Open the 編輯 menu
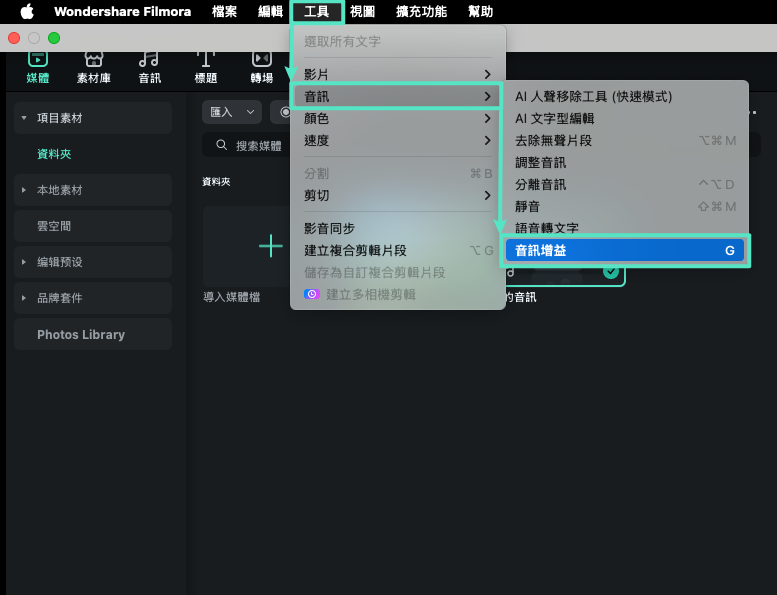Image resolution: width=777 pixels, height=595 pixels. tap(270, 11)
